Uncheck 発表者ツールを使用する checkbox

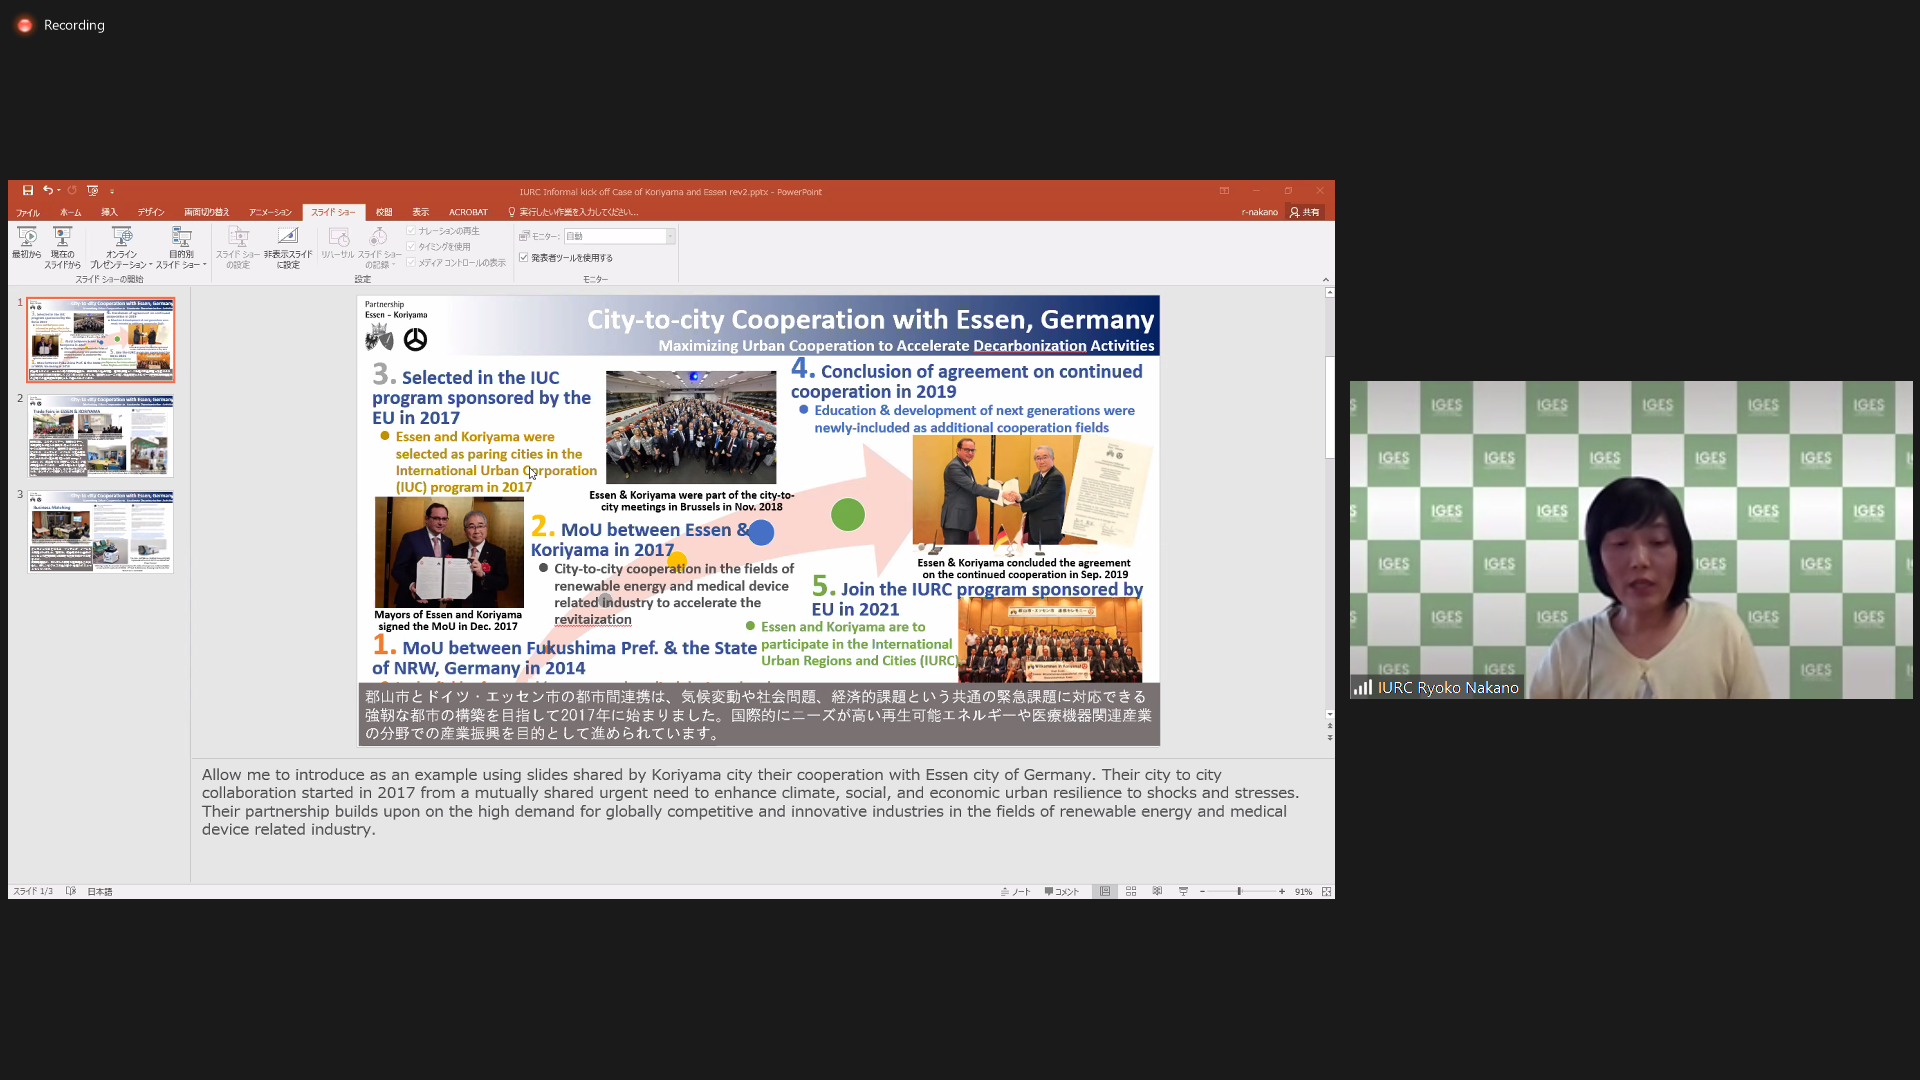tap(524, 258)
